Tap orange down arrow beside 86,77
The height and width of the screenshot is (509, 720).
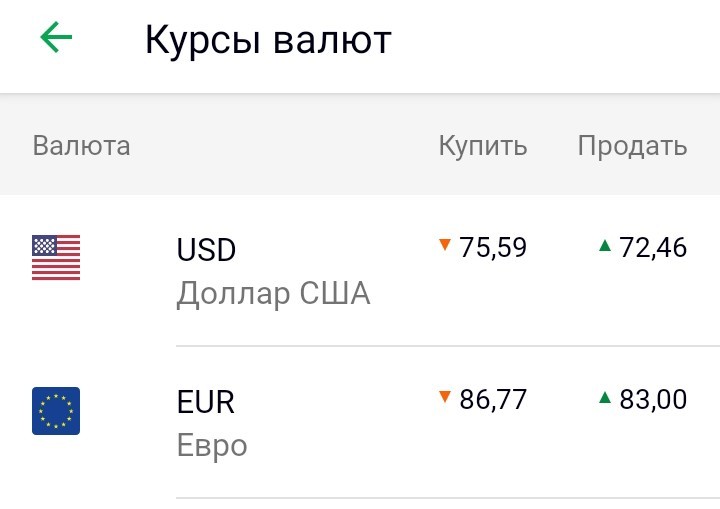444,396
